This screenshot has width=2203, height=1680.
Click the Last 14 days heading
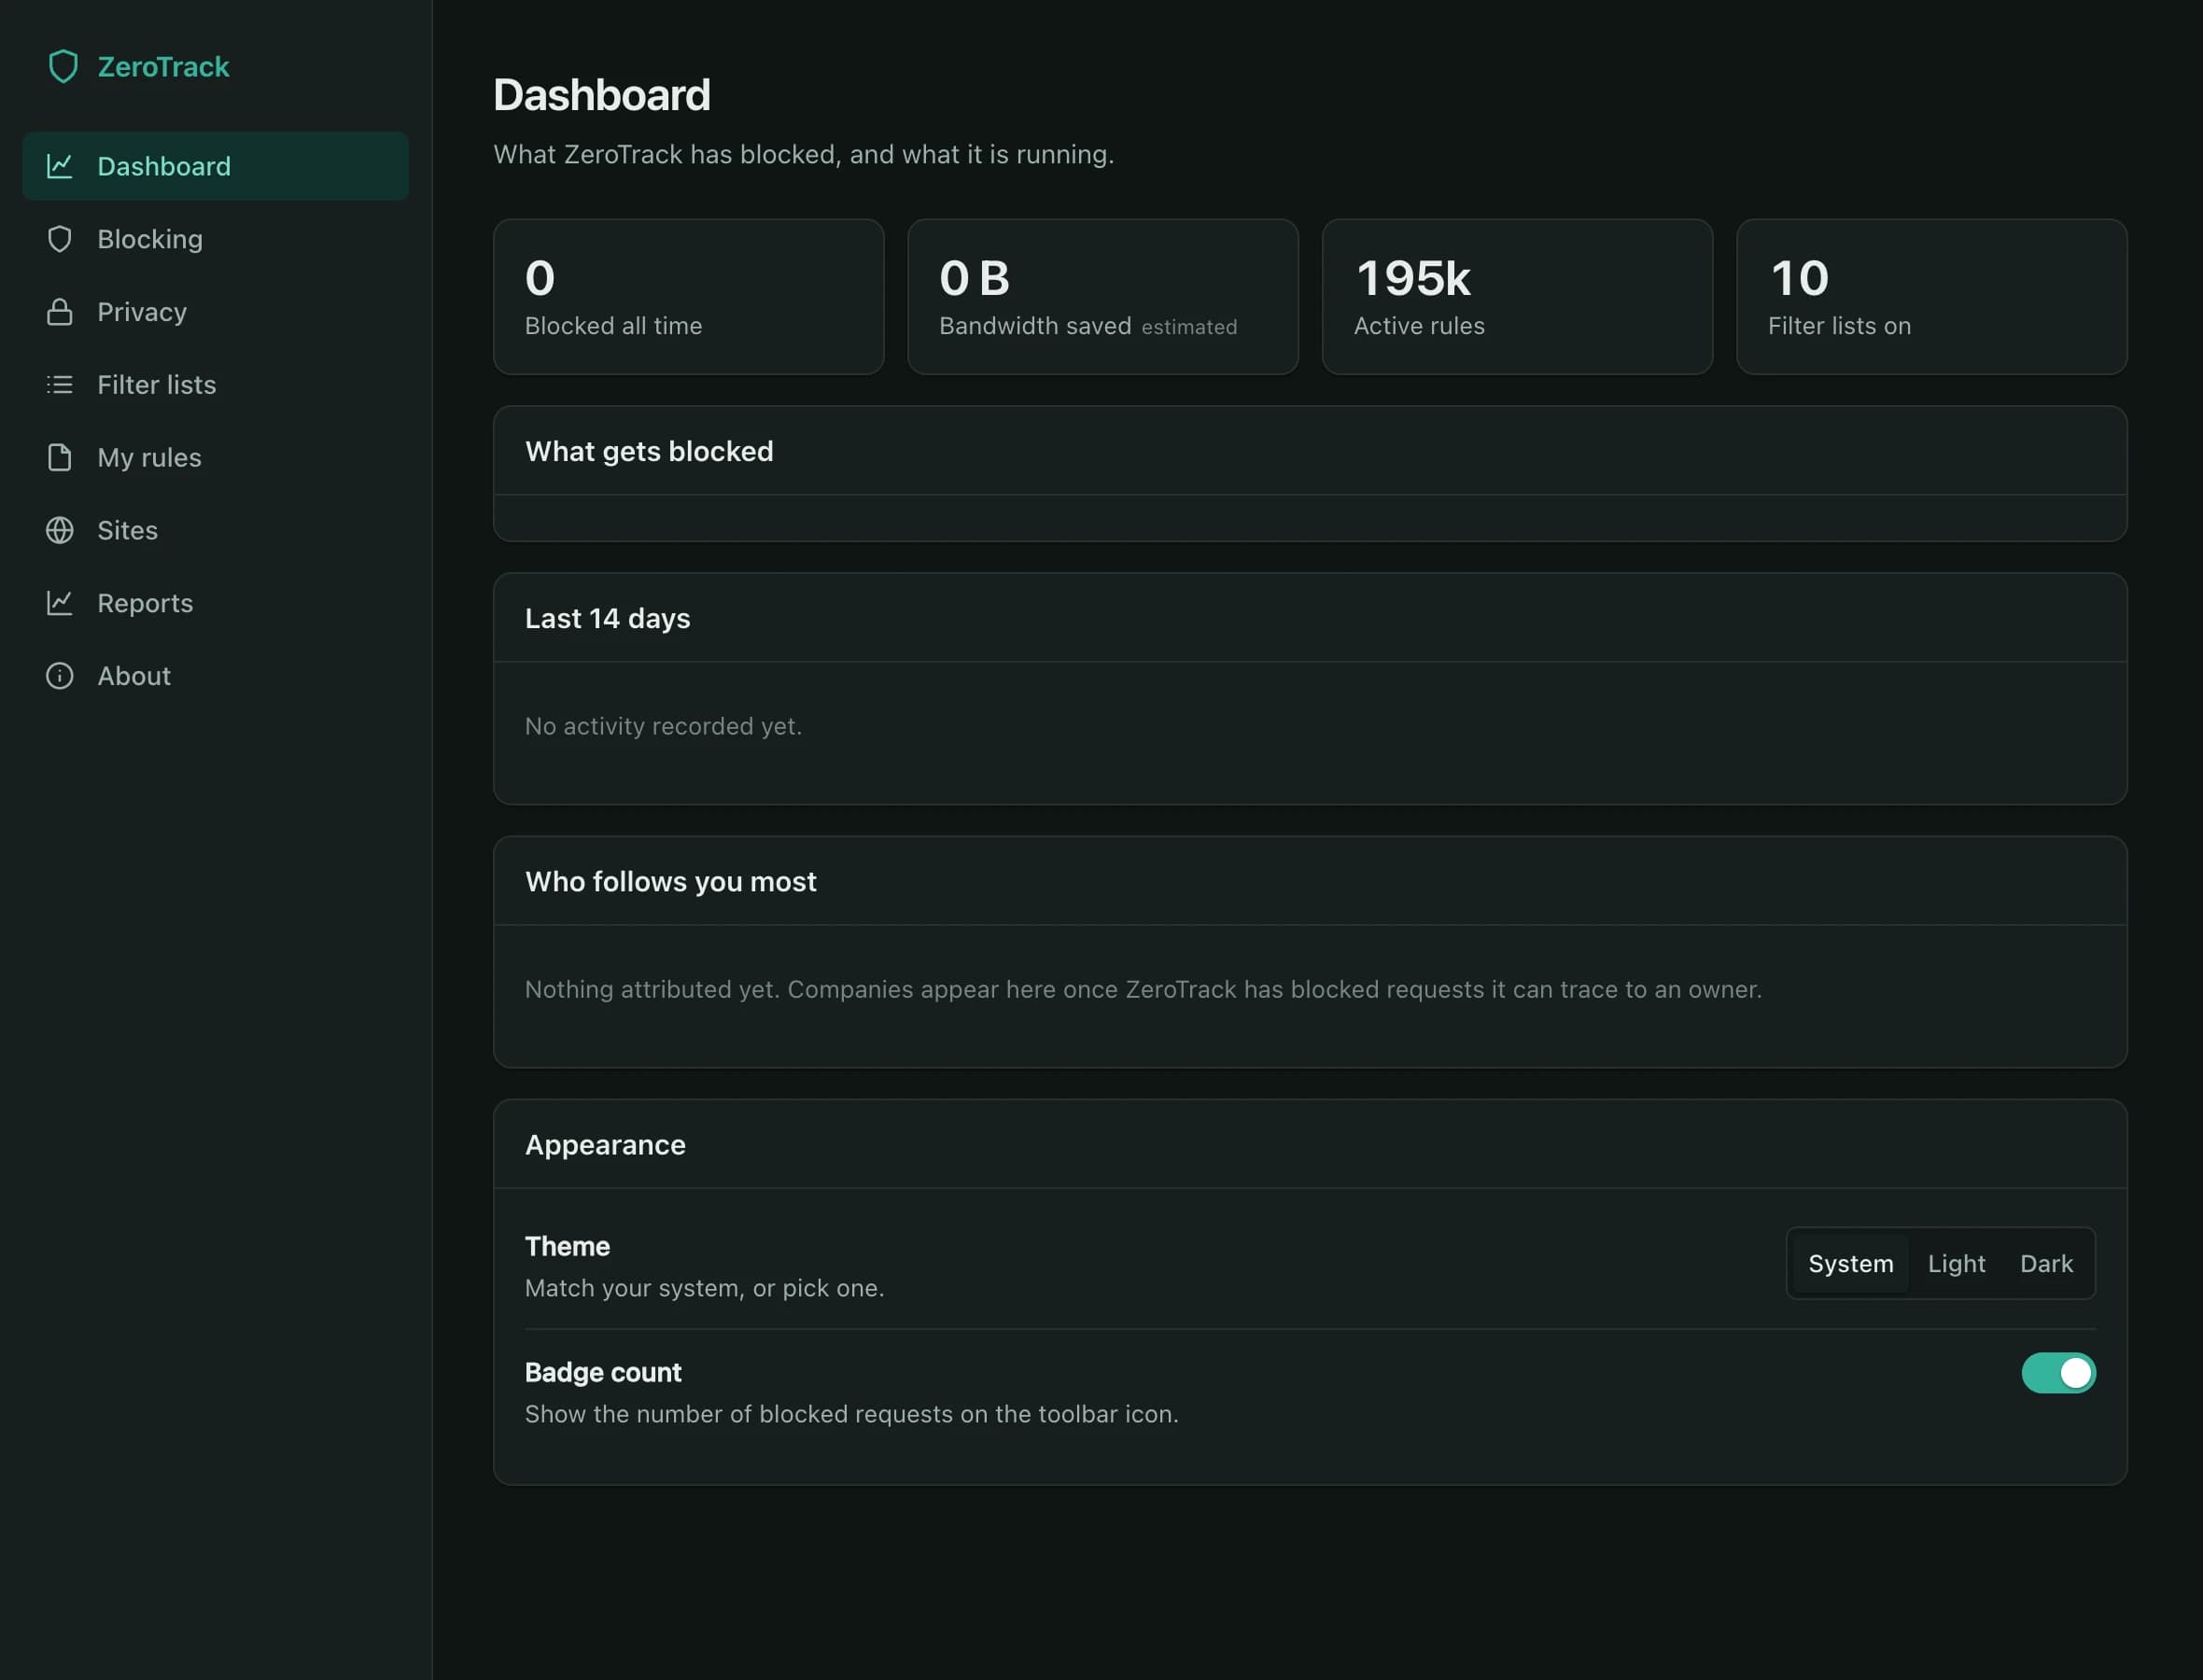coord(608,619)
